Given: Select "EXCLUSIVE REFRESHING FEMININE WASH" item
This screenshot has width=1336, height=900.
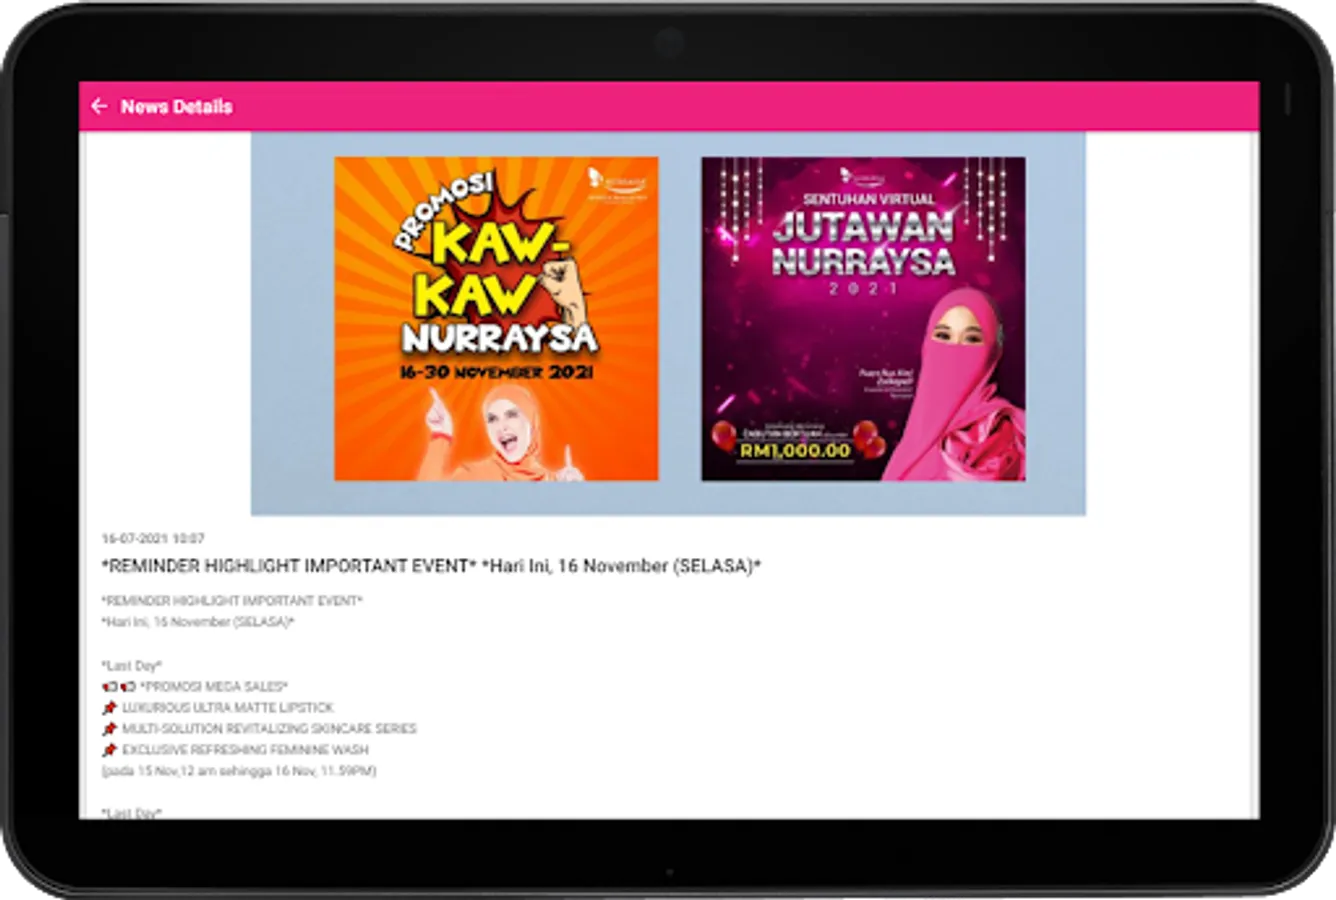Looking at the screenshot, I should (245, 750).
